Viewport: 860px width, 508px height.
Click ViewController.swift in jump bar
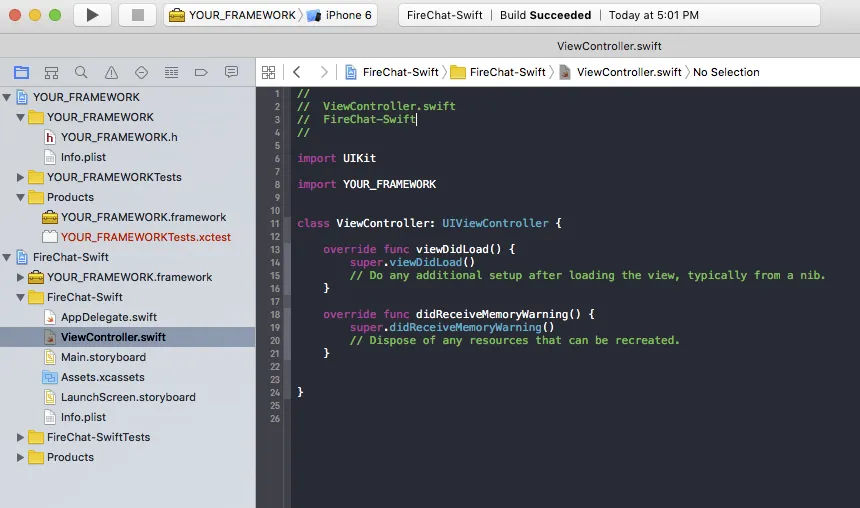[x=620, y=72]
